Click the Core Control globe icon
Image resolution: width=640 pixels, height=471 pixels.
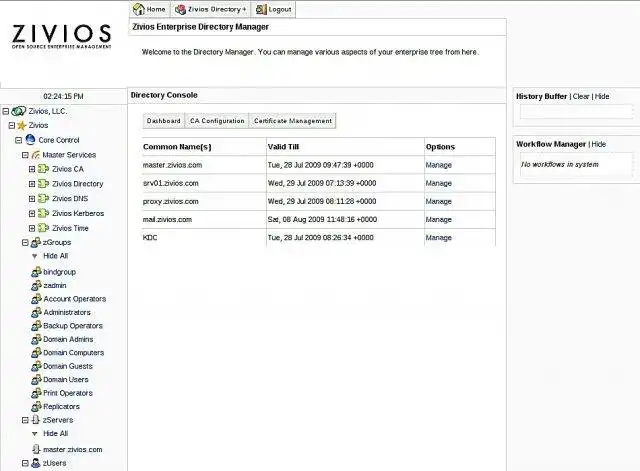pos(30,140)
